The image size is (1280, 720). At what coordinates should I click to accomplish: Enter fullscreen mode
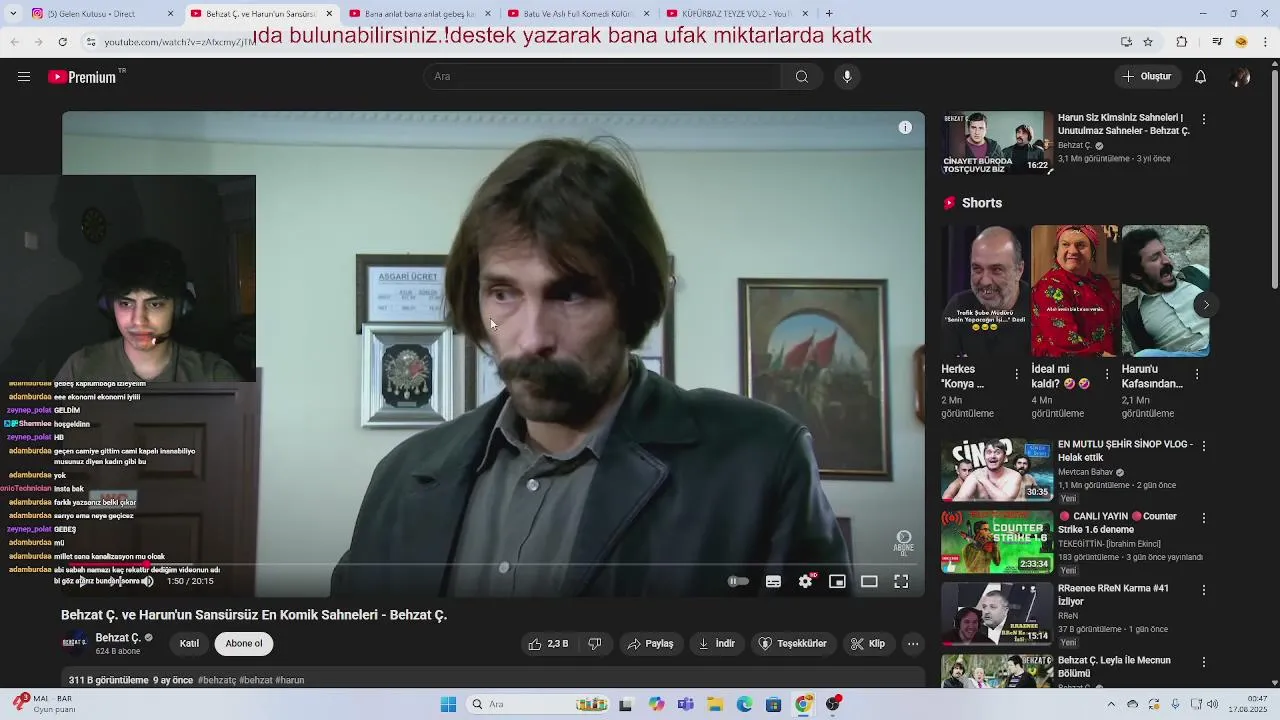[x=901, y=581]
